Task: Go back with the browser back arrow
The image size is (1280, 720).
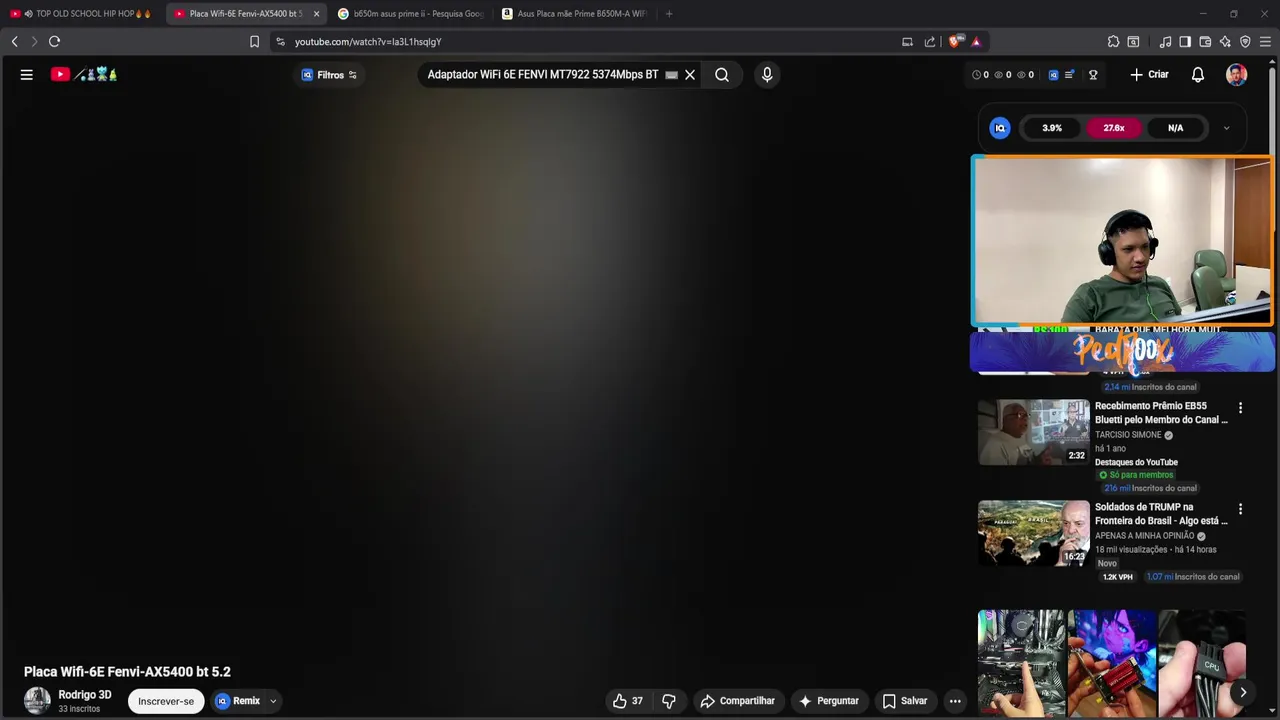Action: click(14, 42)
